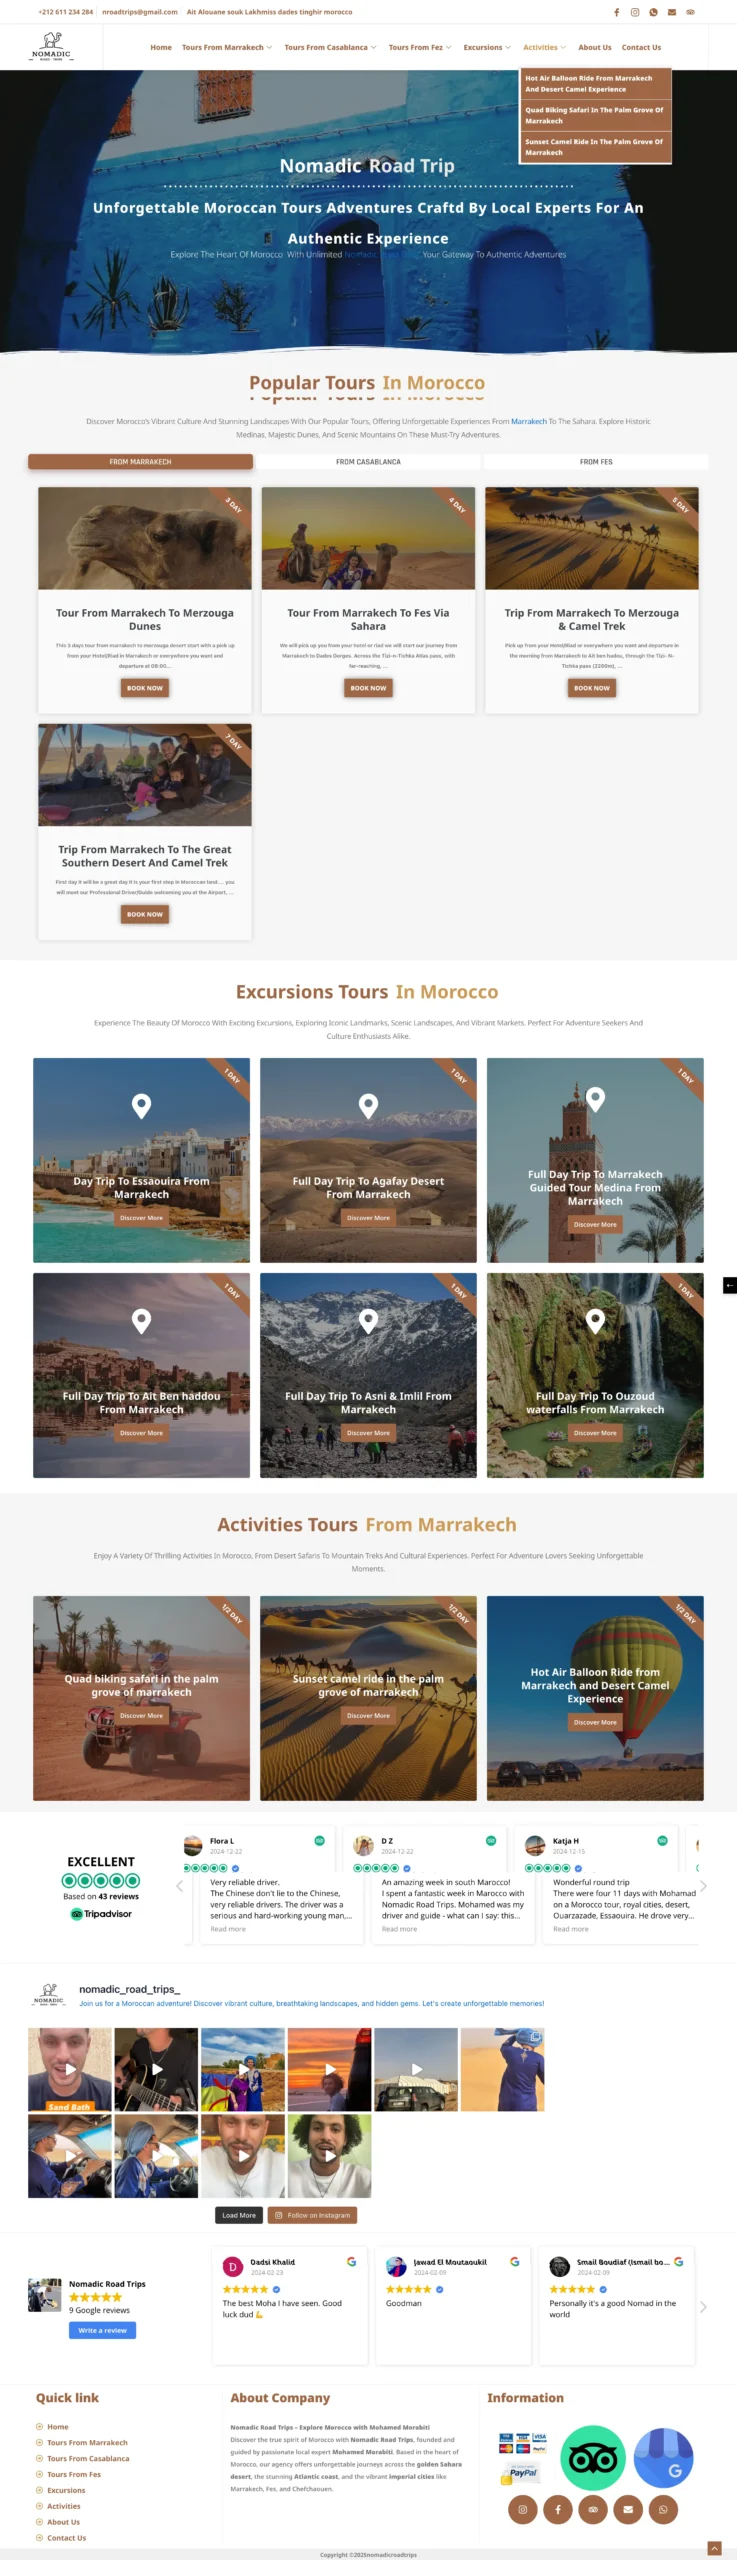This screenshot has width=737, height=2560.
Task: Select the FROM FES tours tab
Action: (596, 462)
